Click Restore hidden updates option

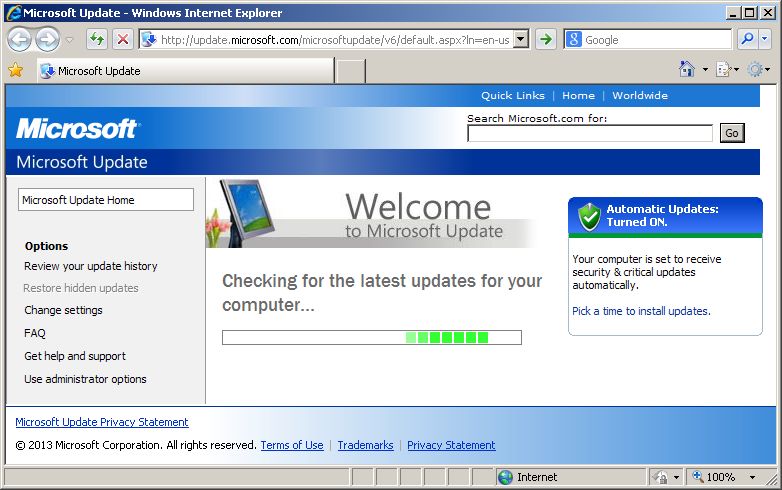[81, 288]
